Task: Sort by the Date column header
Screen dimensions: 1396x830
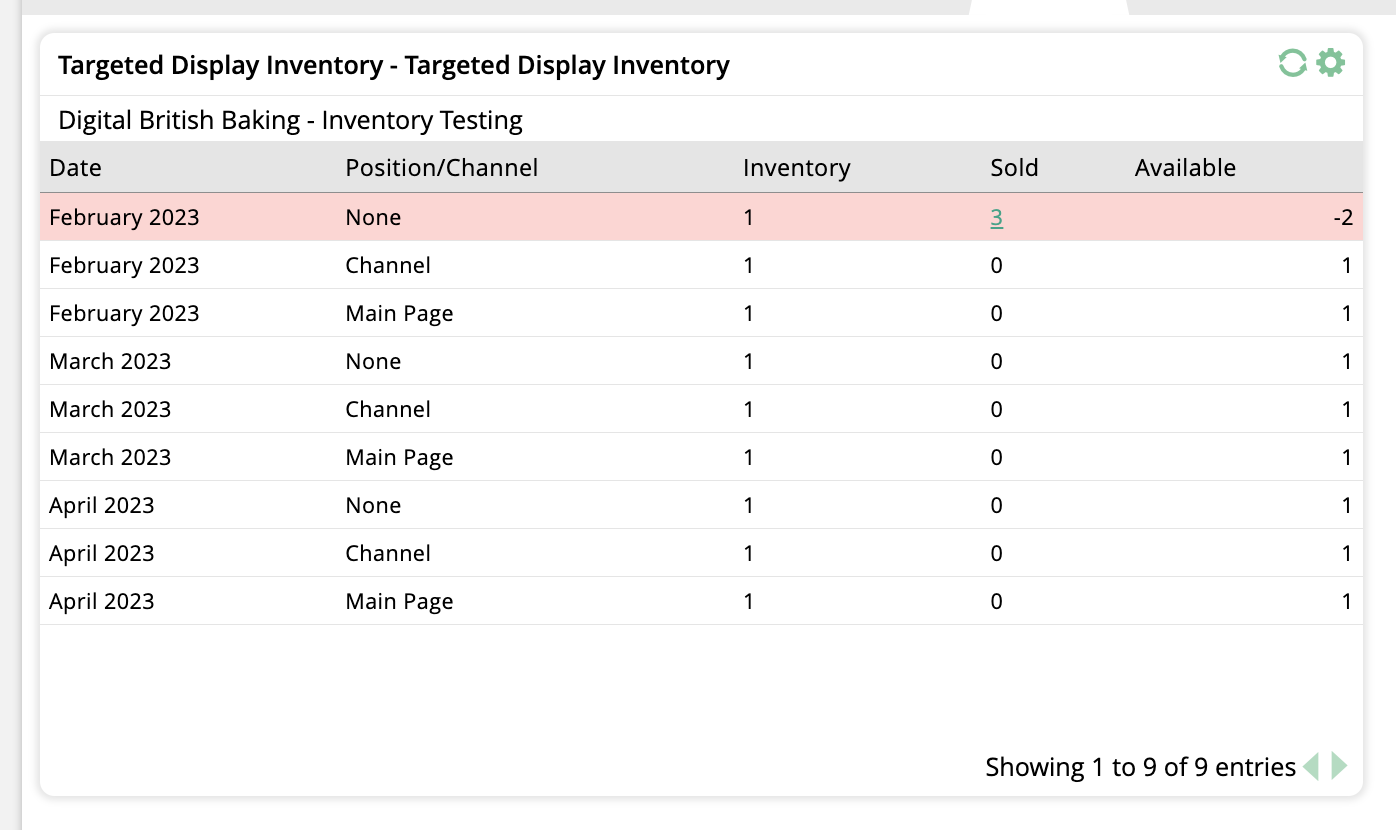Action: pos(74,167)
